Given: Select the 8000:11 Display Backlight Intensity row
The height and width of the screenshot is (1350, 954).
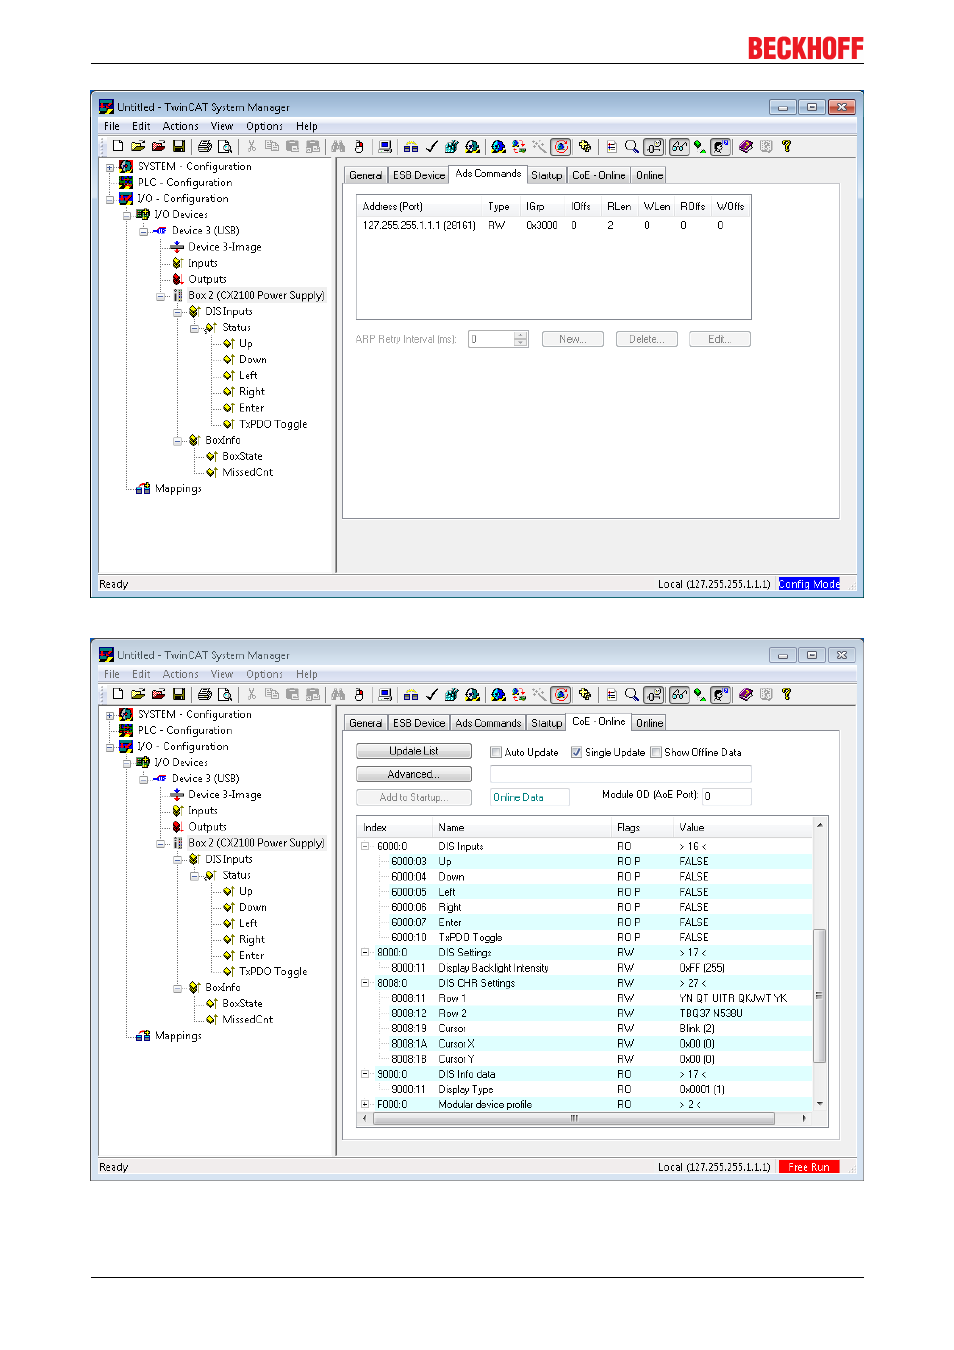Looking at the screenshot, I should (587, 968).
